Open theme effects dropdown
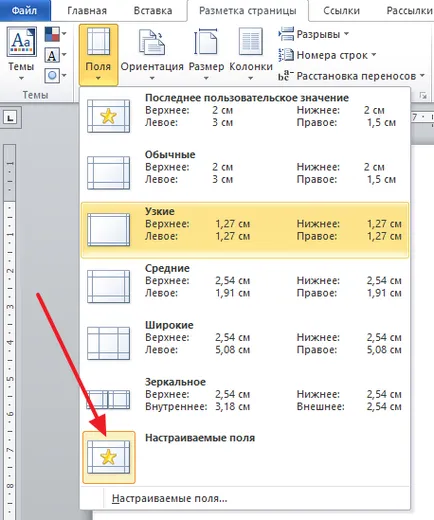The width and height of the screenshot is (434, 520). (x=55, y=76)
